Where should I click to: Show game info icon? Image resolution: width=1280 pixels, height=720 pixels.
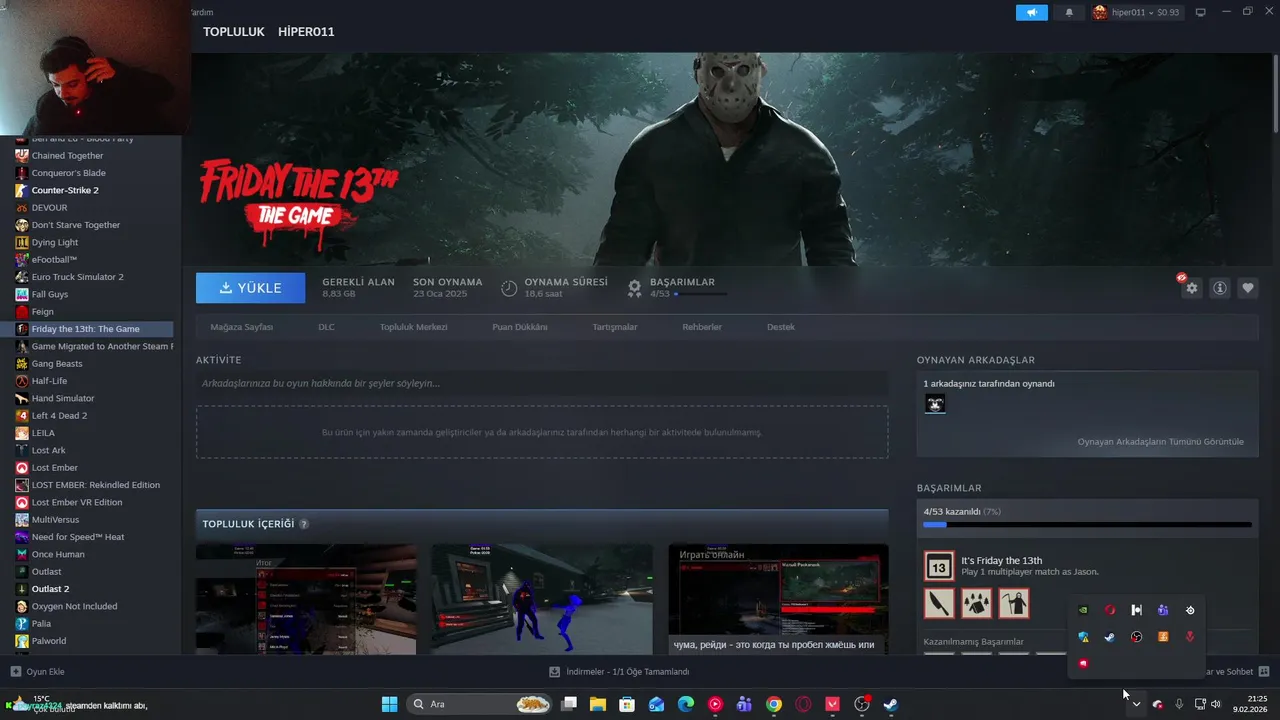[x=1220, y=288]
